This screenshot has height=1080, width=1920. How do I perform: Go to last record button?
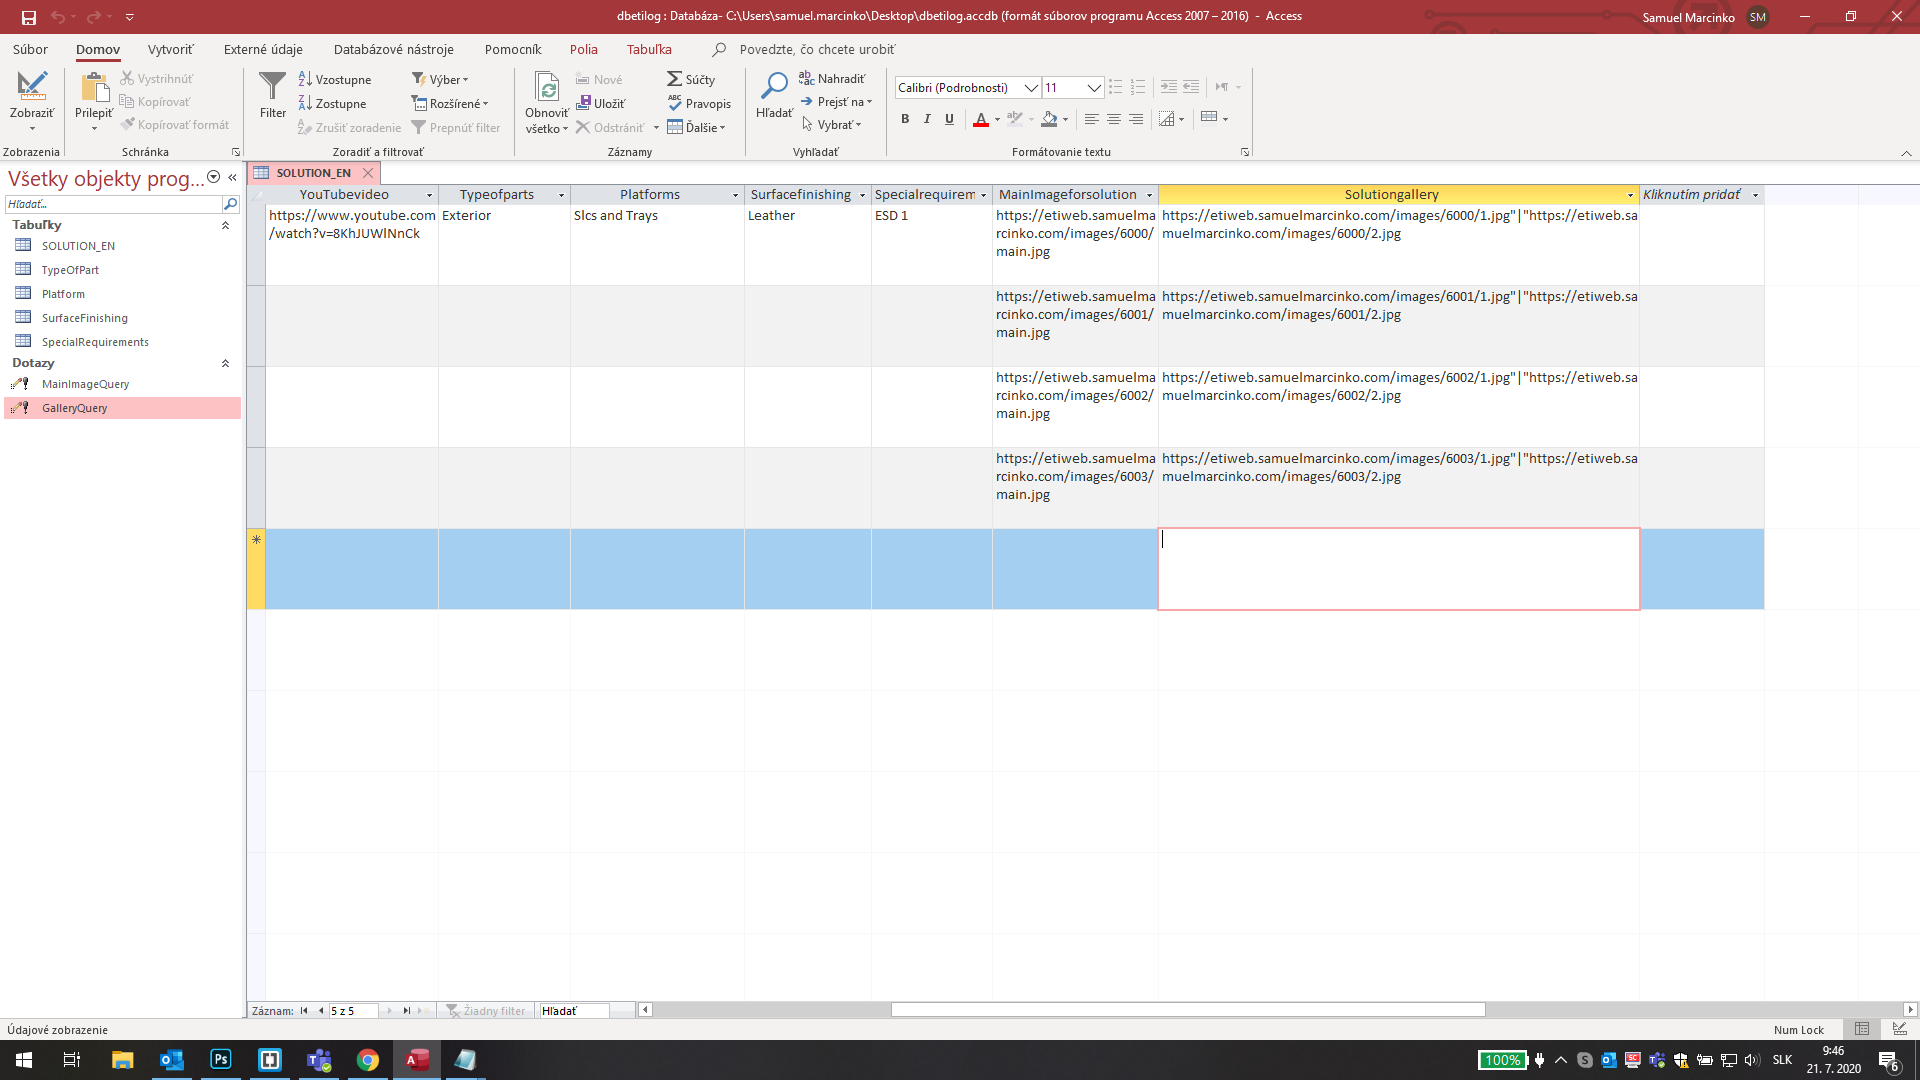point(406,1011)
